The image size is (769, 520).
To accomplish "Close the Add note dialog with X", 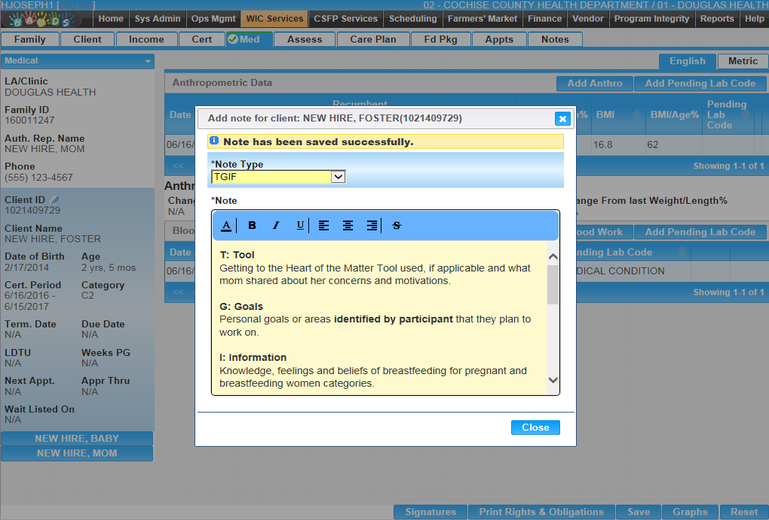I will click(x=562, y=118).
